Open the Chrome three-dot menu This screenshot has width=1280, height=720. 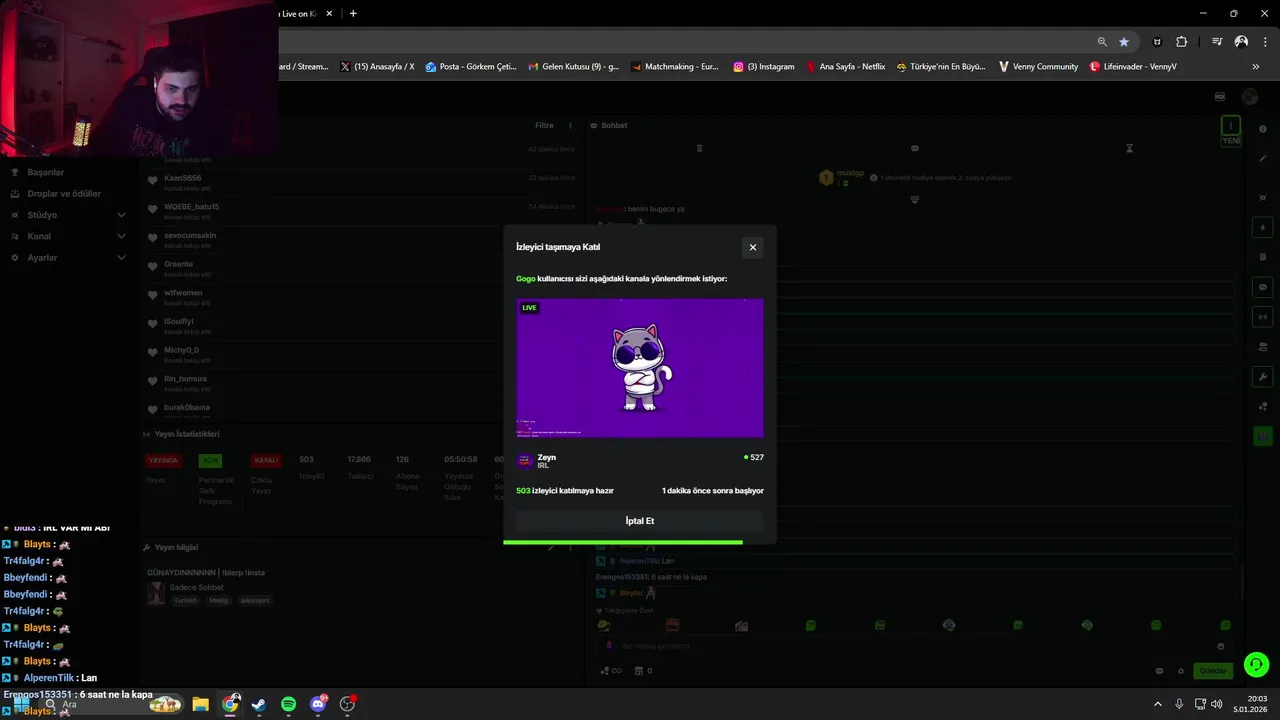1263,42
